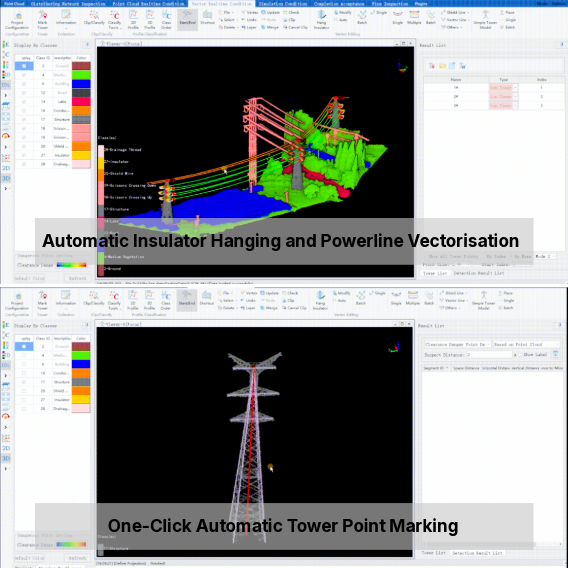The image size is (568, 568).
Task: Open the Type dropdown for tower 1#
Action: click(x=504, y=88)
